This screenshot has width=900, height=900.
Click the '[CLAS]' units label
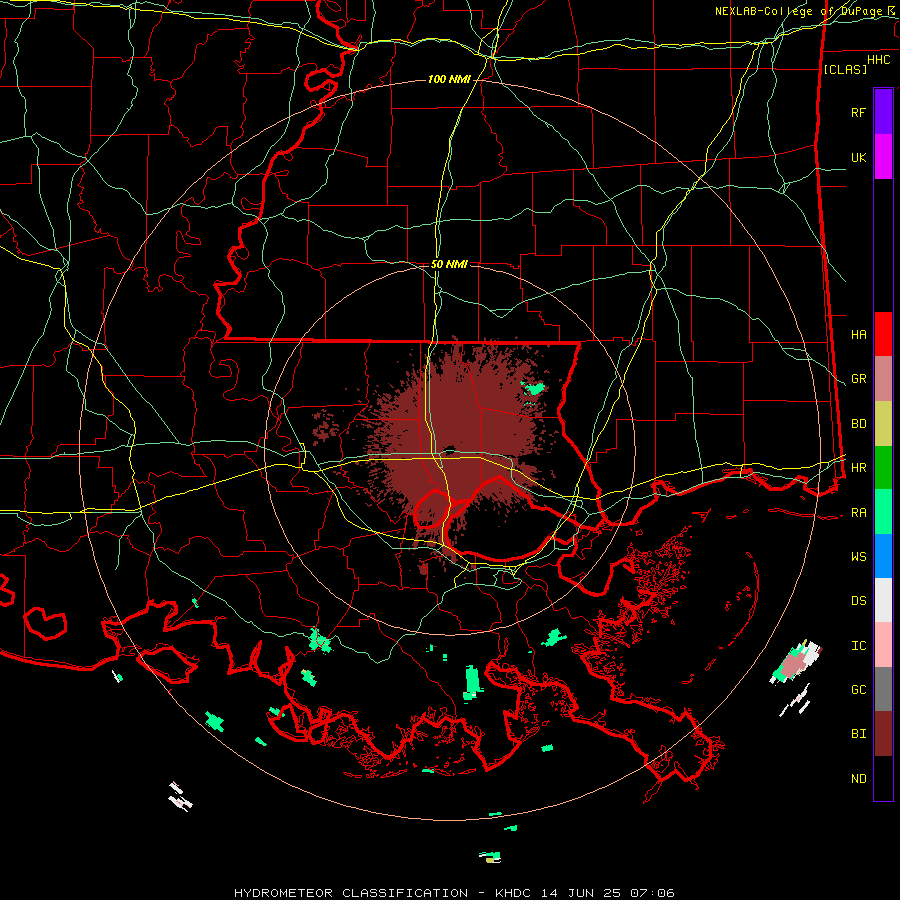point(845,69)
